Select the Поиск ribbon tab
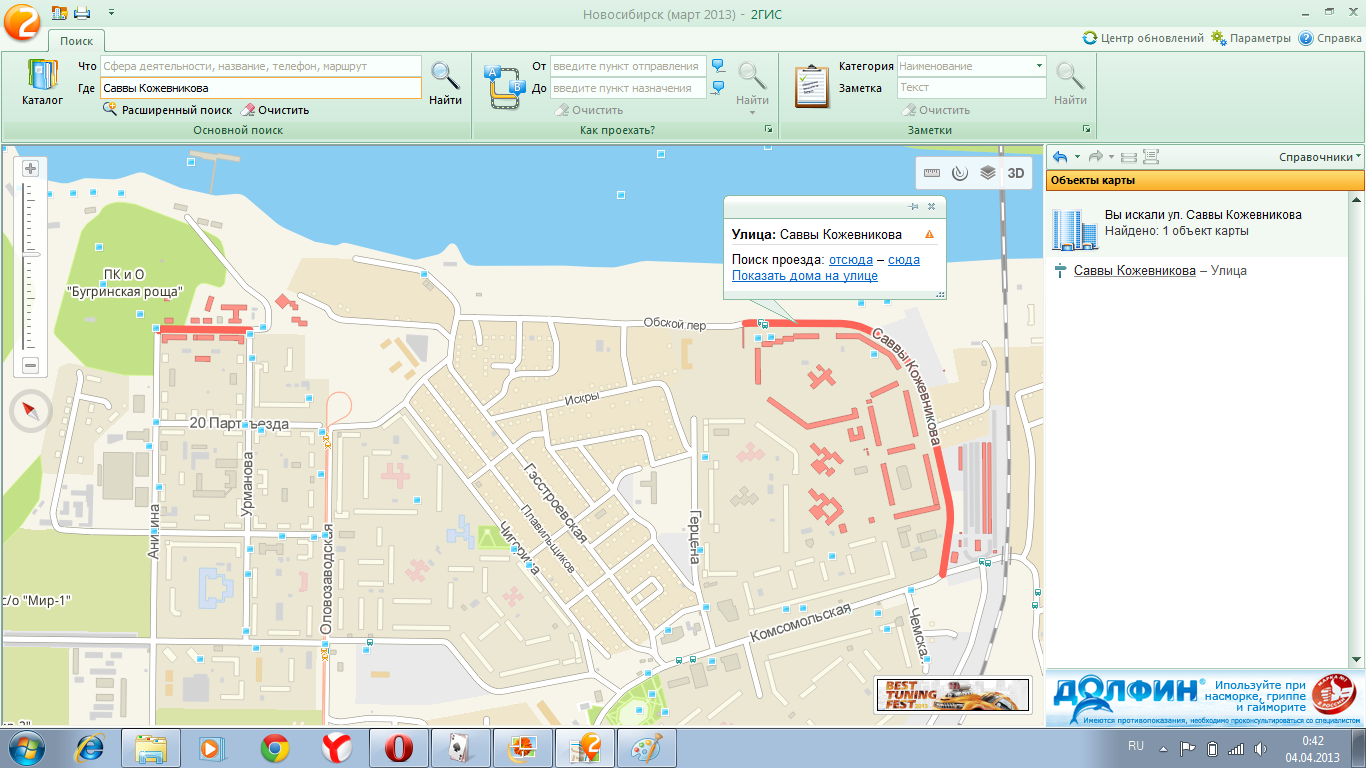 76,41
